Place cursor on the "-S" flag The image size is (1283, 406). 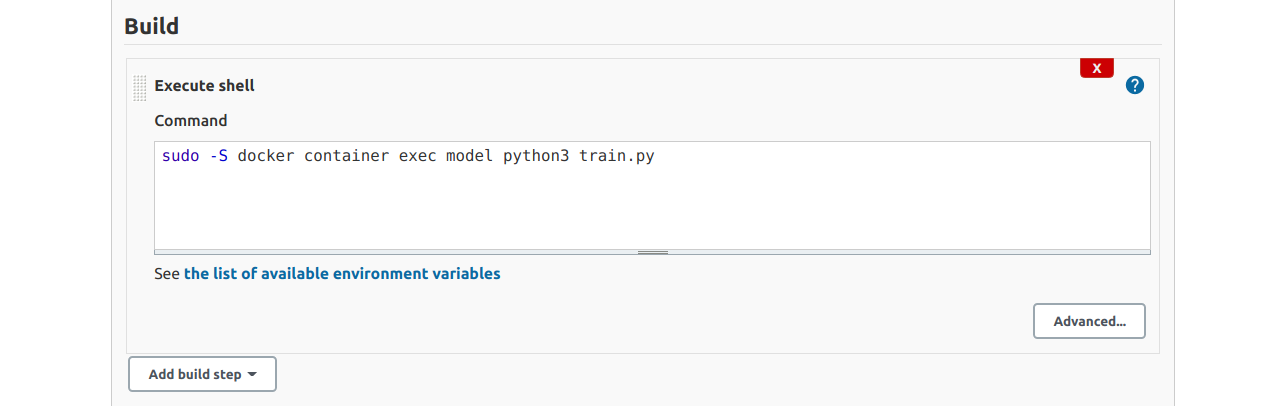click(x=219, y=157)
